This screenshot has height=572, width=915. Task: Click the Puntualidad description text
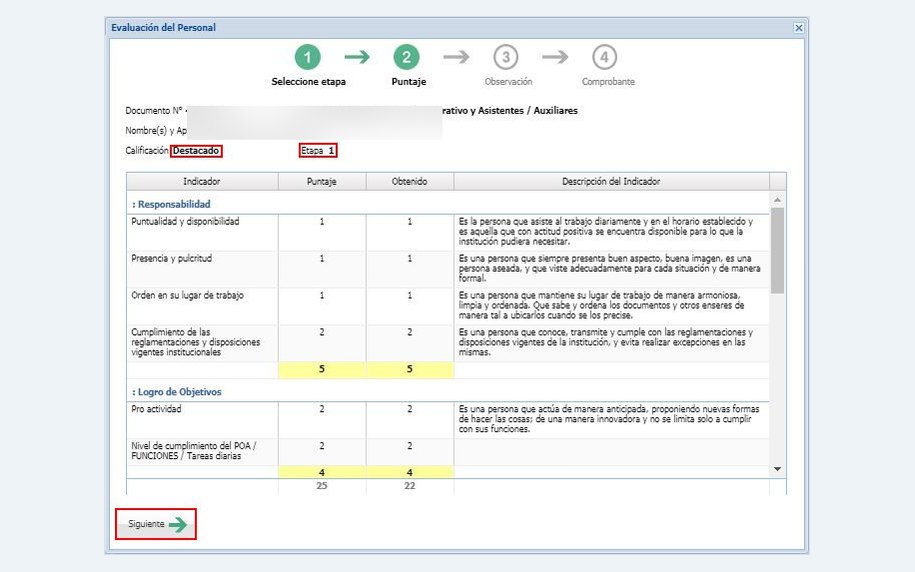(606, 232)
